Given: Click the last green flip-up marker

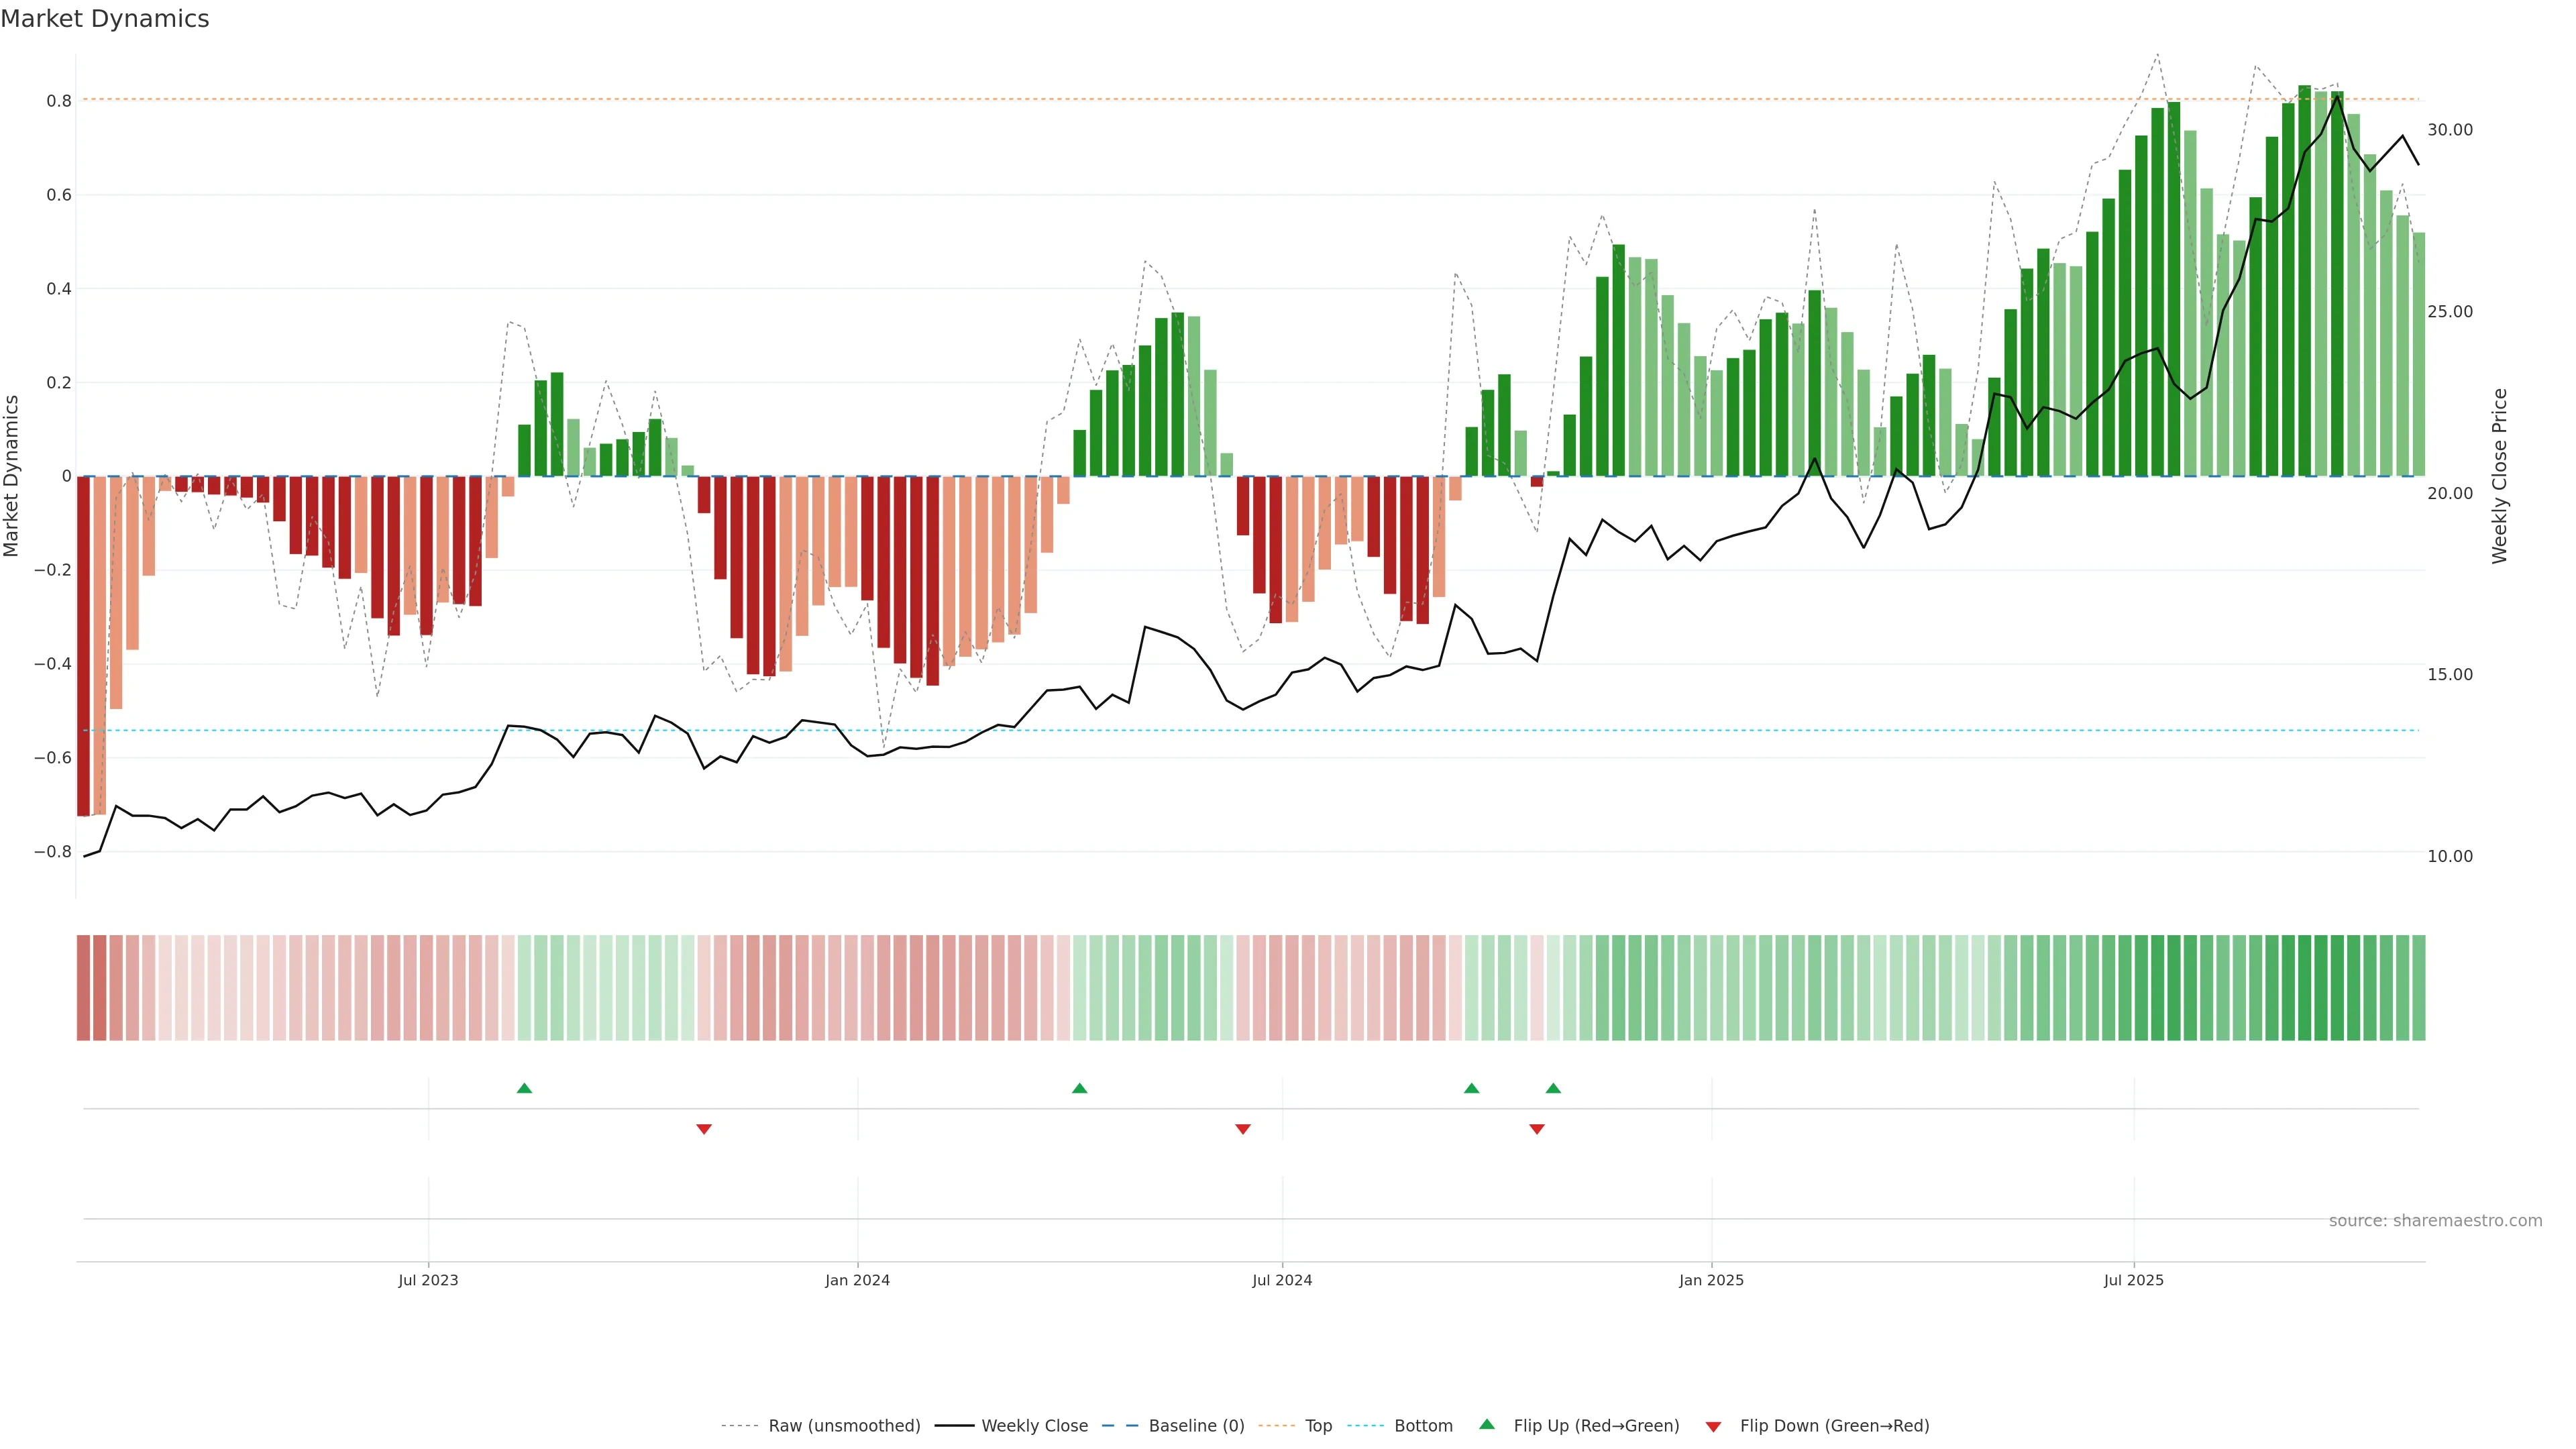Looking at the screenshot, I should coord(1553,1088).
